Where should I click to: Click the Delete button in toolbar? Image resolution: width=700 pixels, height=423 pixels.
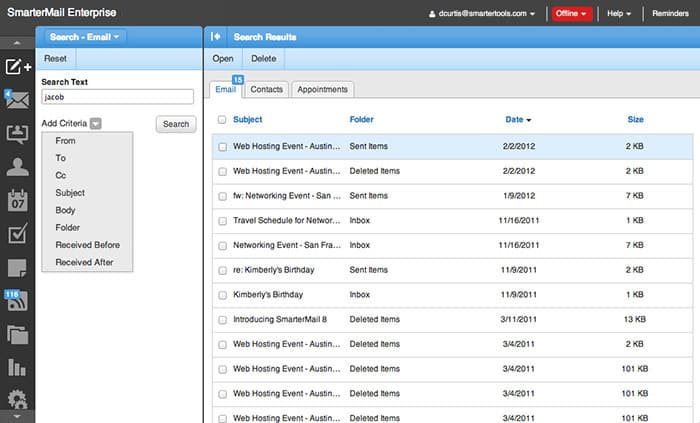tap(263, 58)
